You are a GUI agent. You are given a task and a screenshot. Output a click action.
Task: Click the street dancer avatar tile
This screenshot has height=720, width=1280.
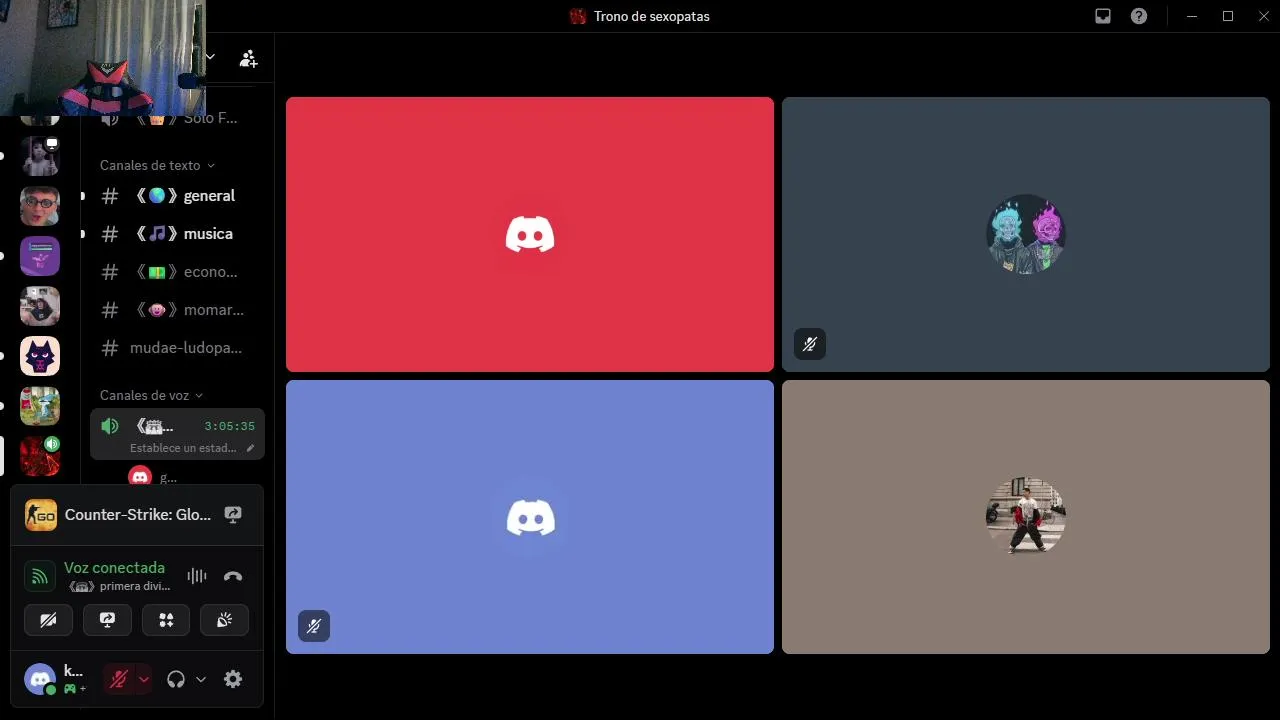pos(1026,517)
